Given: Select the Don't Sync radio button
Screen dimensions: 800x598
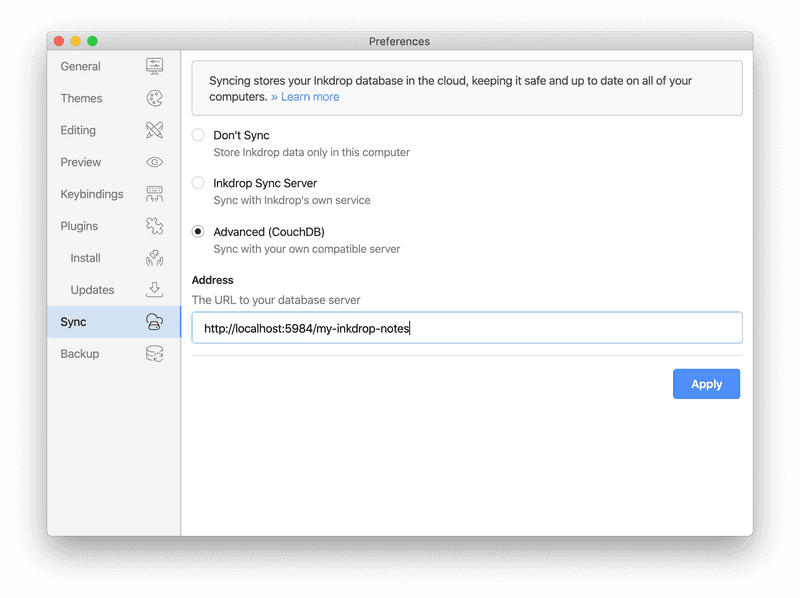Looking at the screenshot, I should point(196,135).
